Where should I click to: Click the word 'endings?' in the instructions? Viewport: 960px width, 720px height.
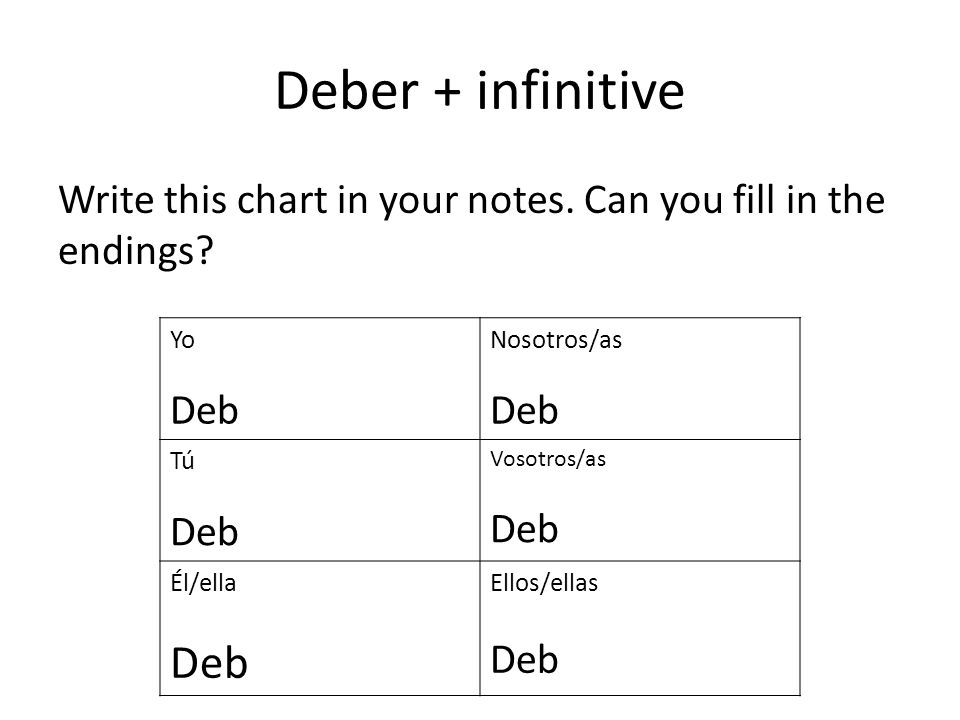point(136,251)
